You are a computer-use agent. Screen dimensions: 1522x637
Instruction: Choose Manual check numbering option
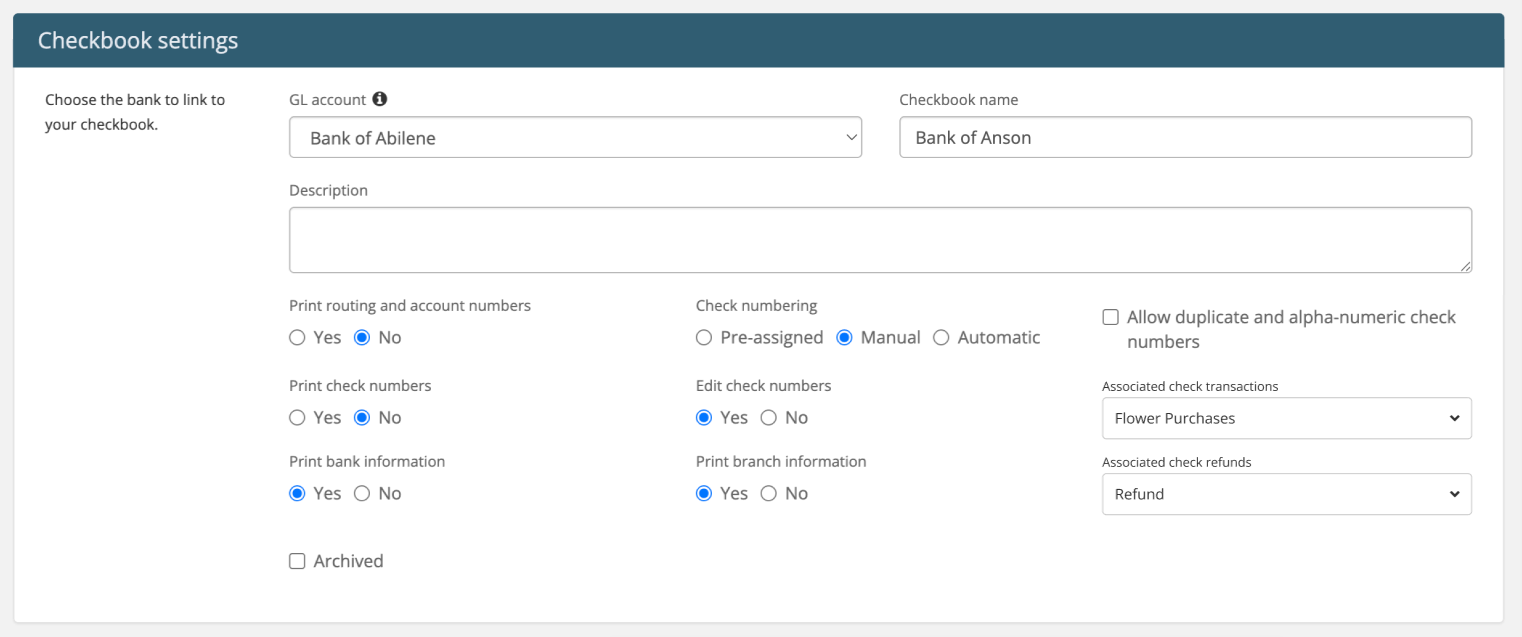click(x=844, y=338)
